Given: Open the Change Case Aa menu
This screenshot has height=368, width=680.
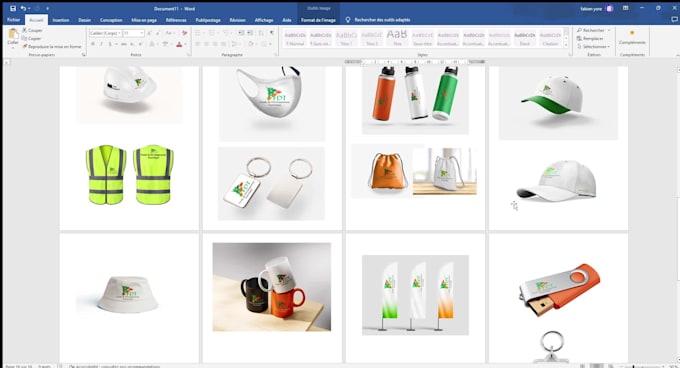Looking at the screenshot, I should (170, 33).
